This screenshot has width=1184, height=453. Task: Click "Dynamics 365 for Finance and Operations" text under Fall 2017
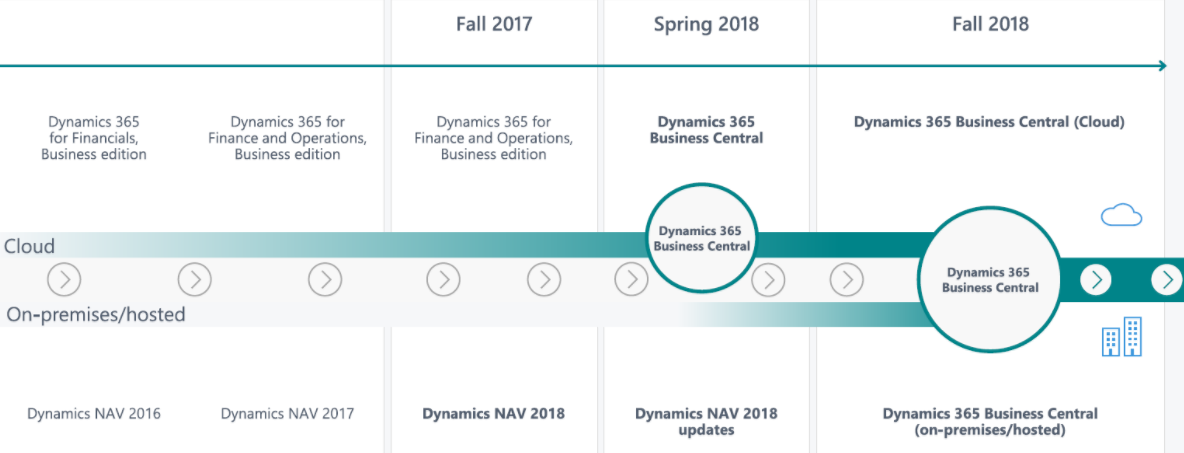pyautogui.click(x=494, y=137)
